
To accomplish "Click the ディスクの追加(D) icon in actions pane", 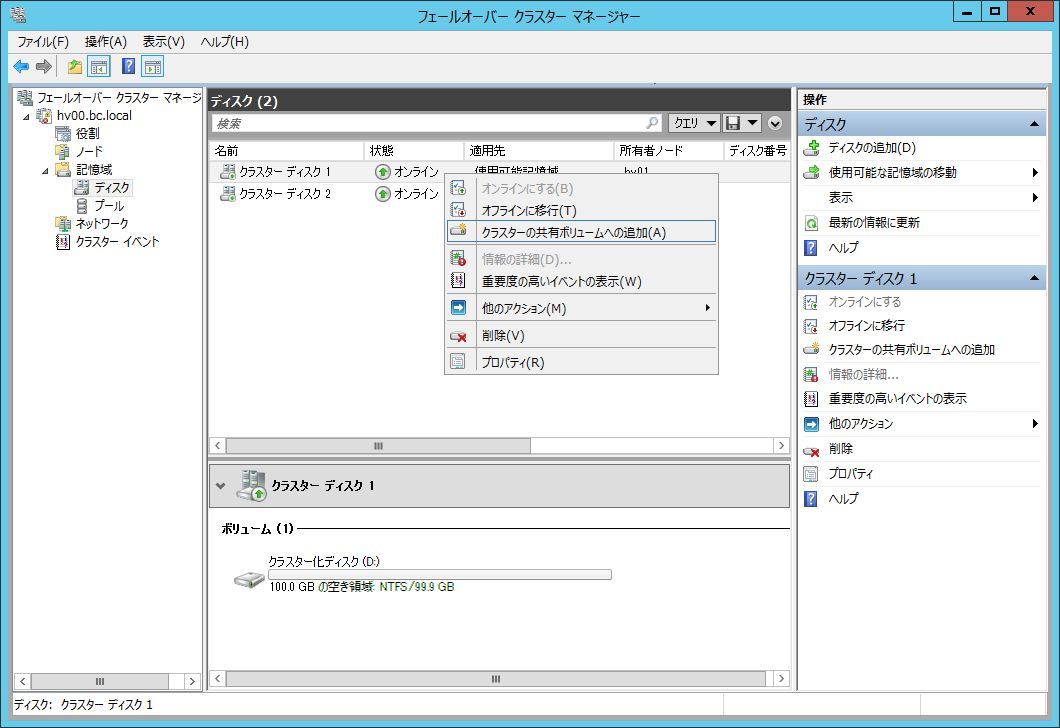I will click(x=811, y=148).
